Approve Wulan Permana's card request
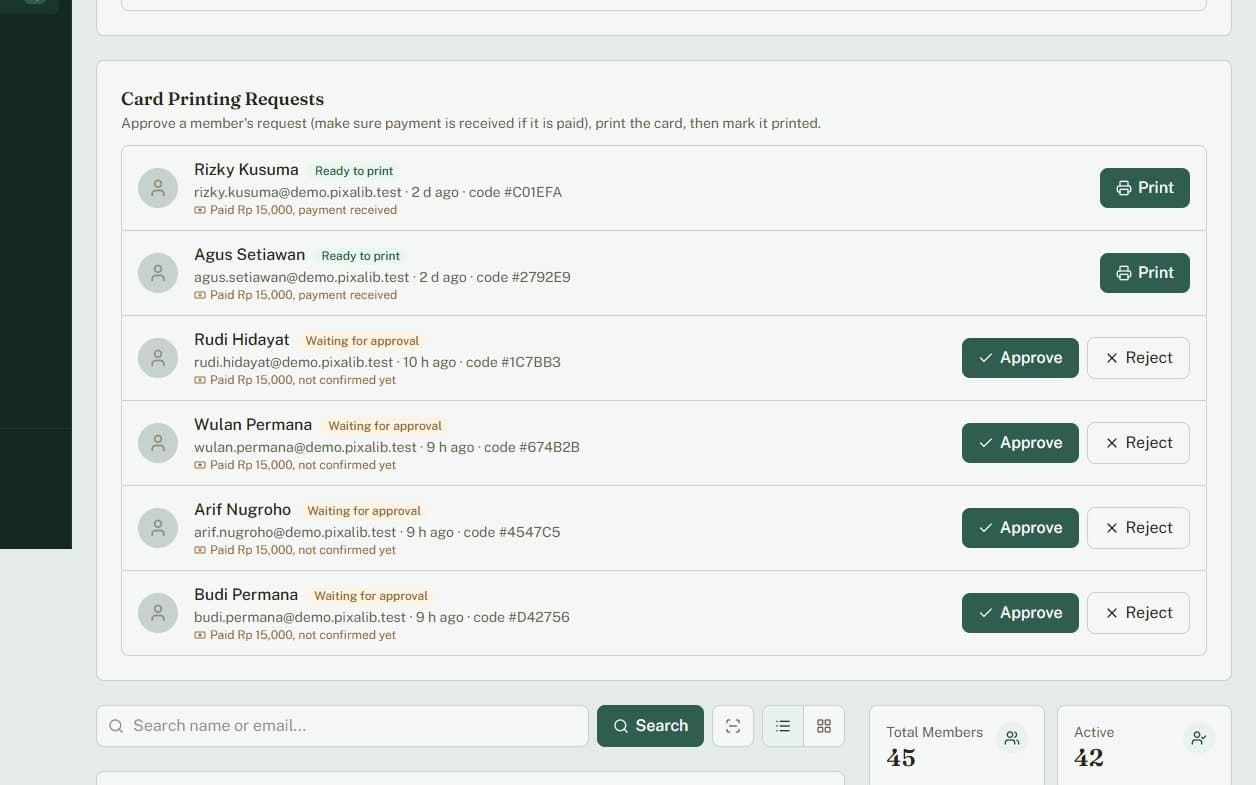The image size is (1256, 785). (1020, 443)
